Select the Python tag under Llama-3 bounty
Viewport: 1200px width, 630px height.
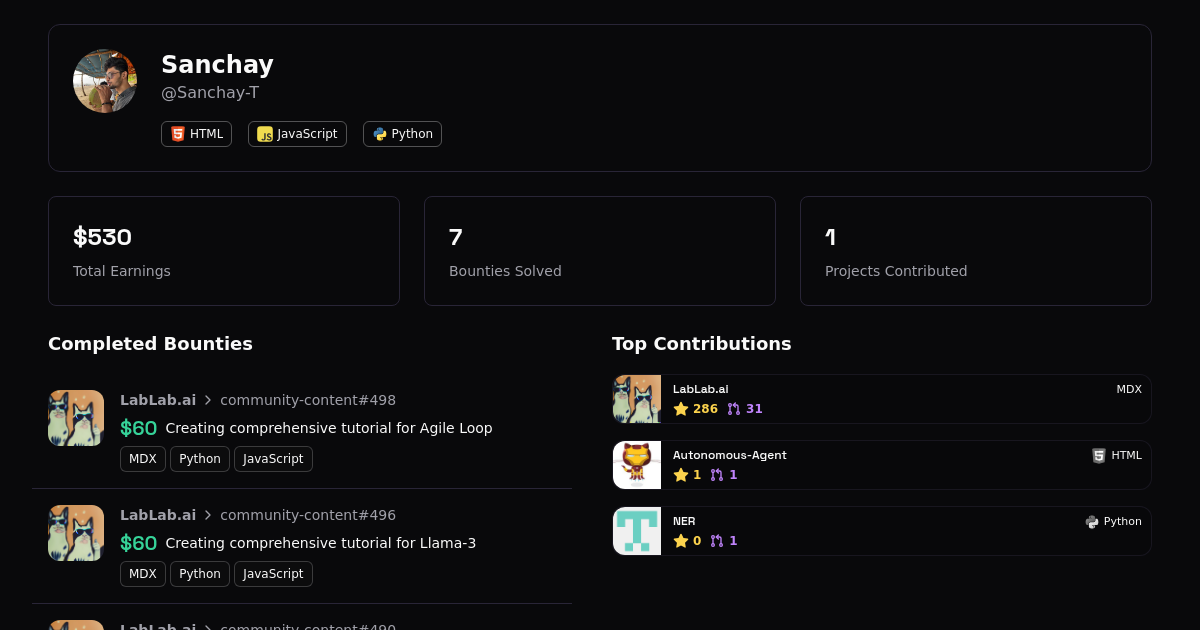(x=200, y=574)
